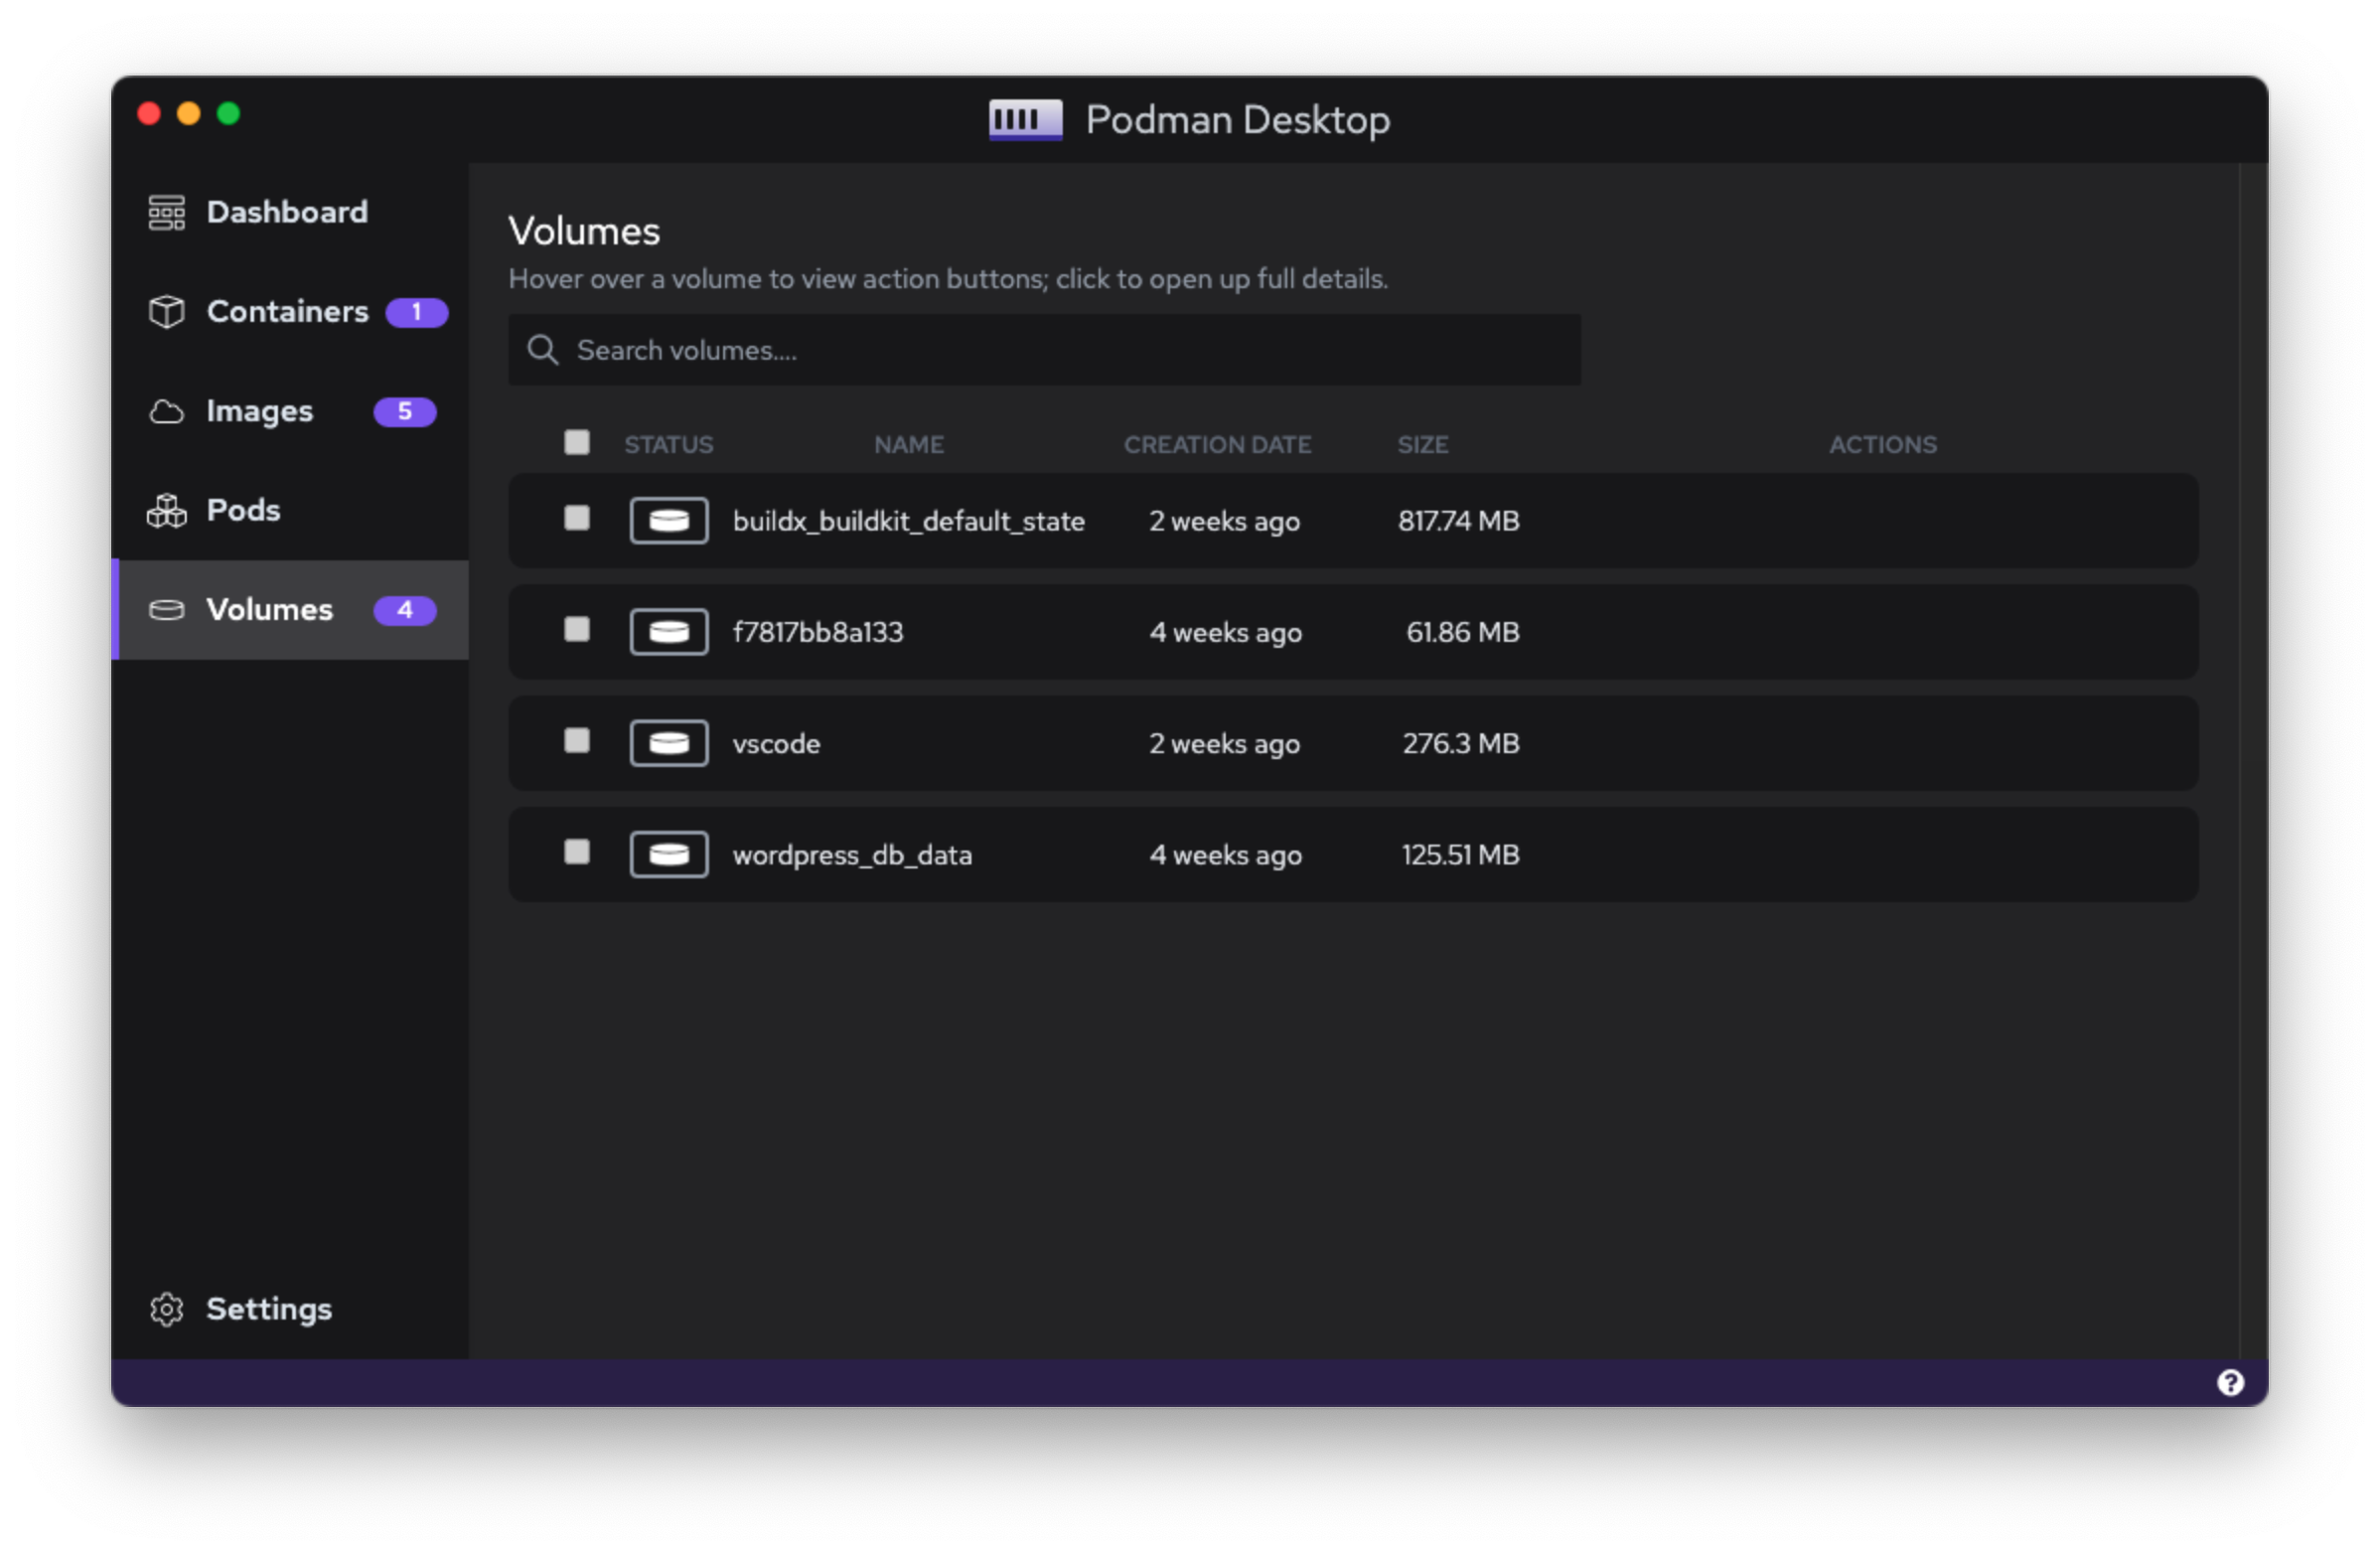
Task: Navigate to the Pods section
Action: tap(241, 510)
